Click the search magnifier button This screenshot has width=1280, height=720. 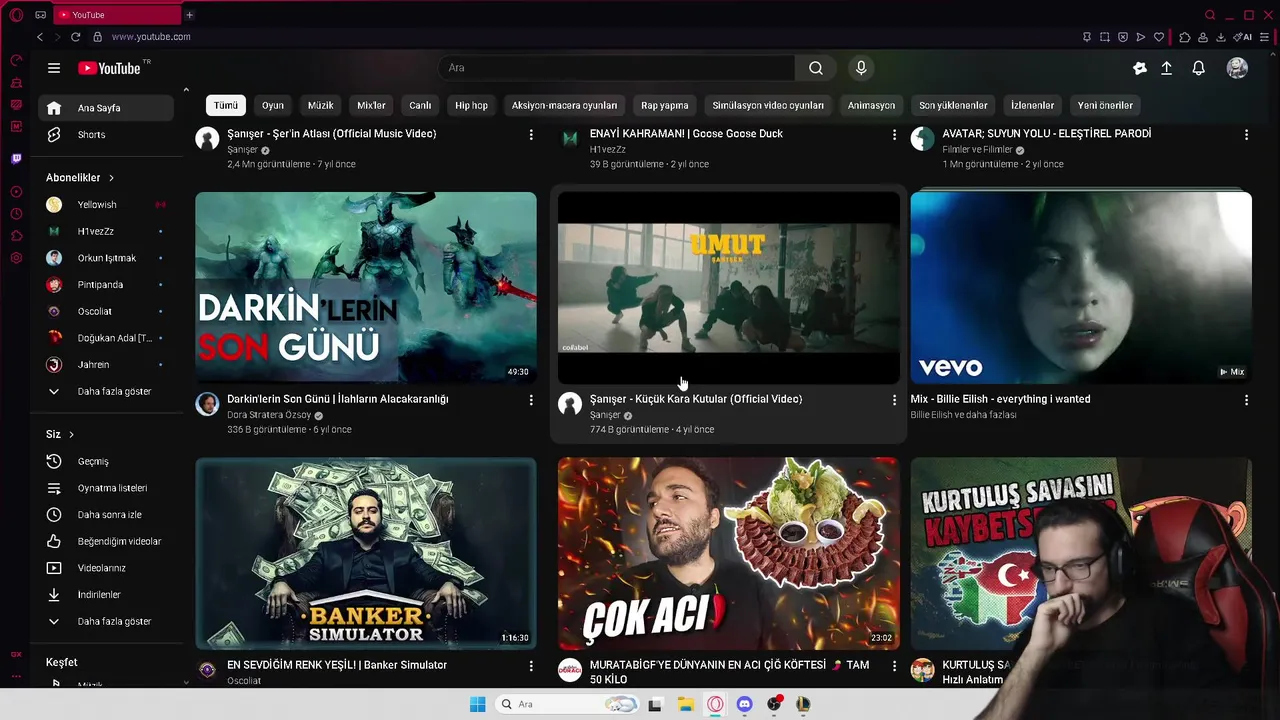[x=816, y=68]
